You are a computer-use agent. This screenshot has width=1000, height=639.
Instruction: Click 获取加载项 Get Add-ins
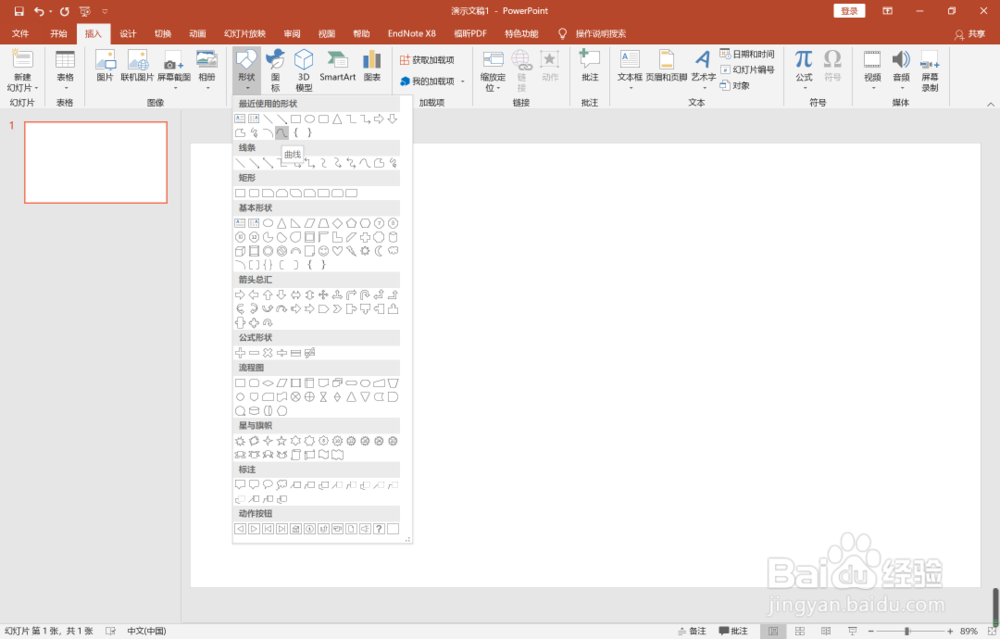tap(427, 60)
